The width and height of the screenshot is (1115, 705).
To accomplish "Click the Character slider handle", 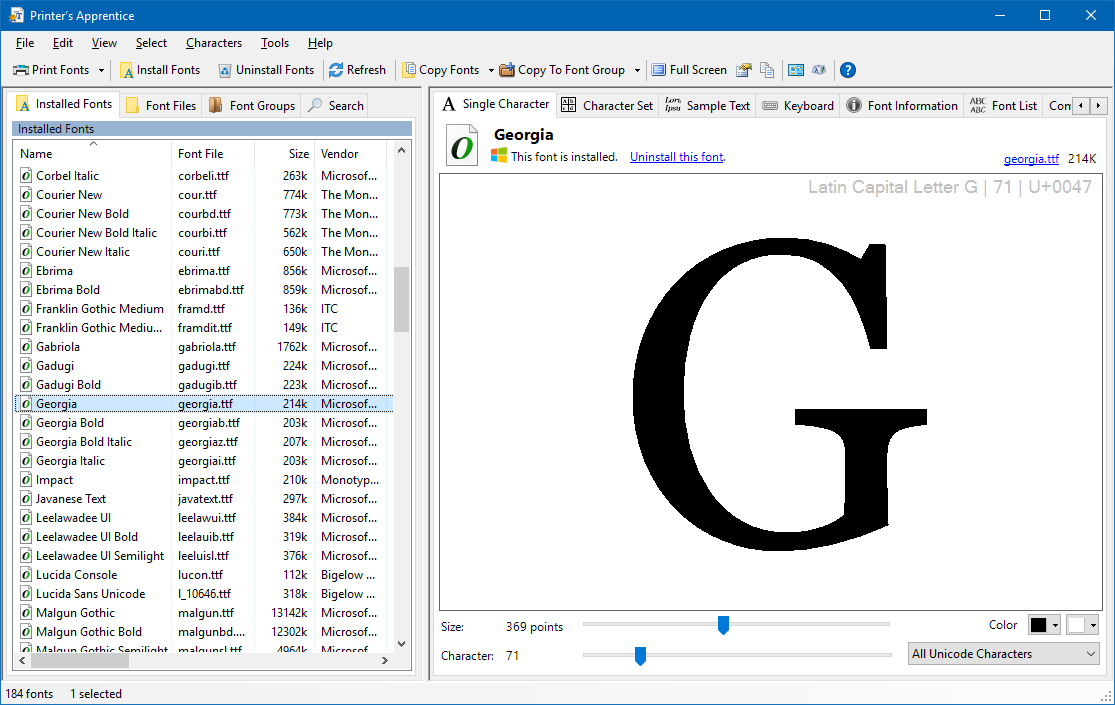I will point(640,656).
